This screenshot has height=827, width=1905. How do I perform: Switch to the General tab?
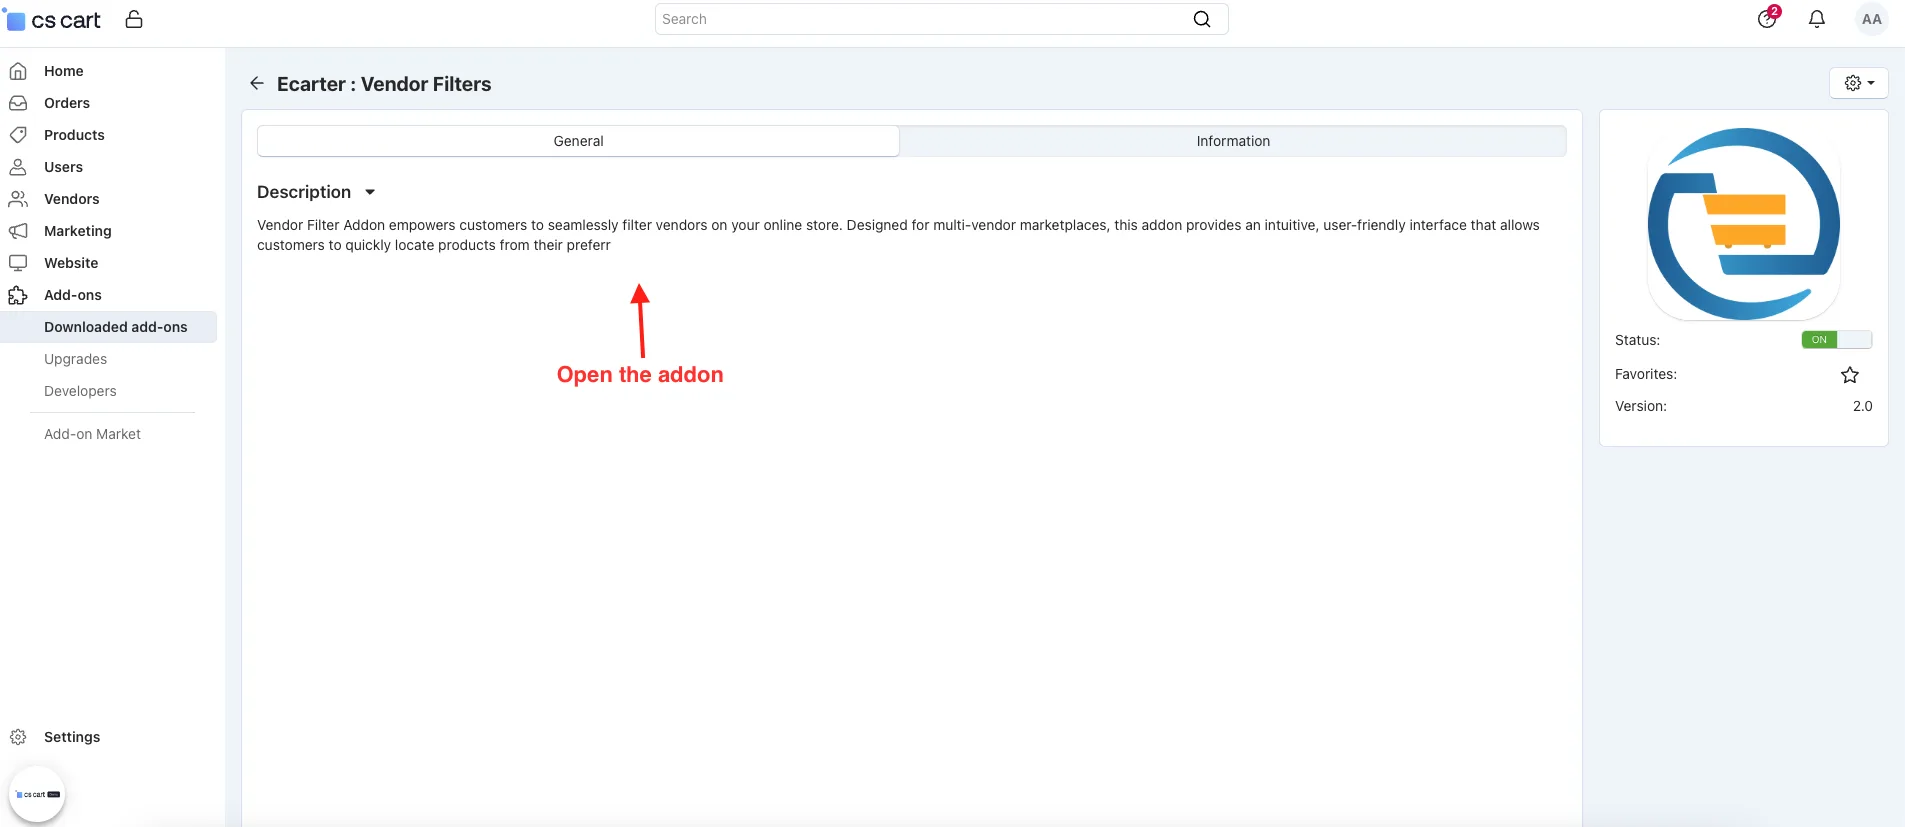click(x=578, y=141)
